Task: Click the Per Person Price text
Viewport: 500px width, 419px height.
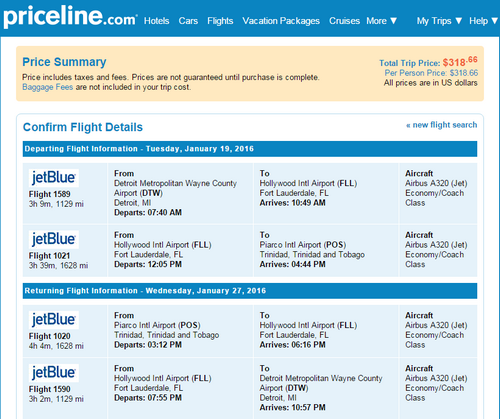Action: (431, 73)
